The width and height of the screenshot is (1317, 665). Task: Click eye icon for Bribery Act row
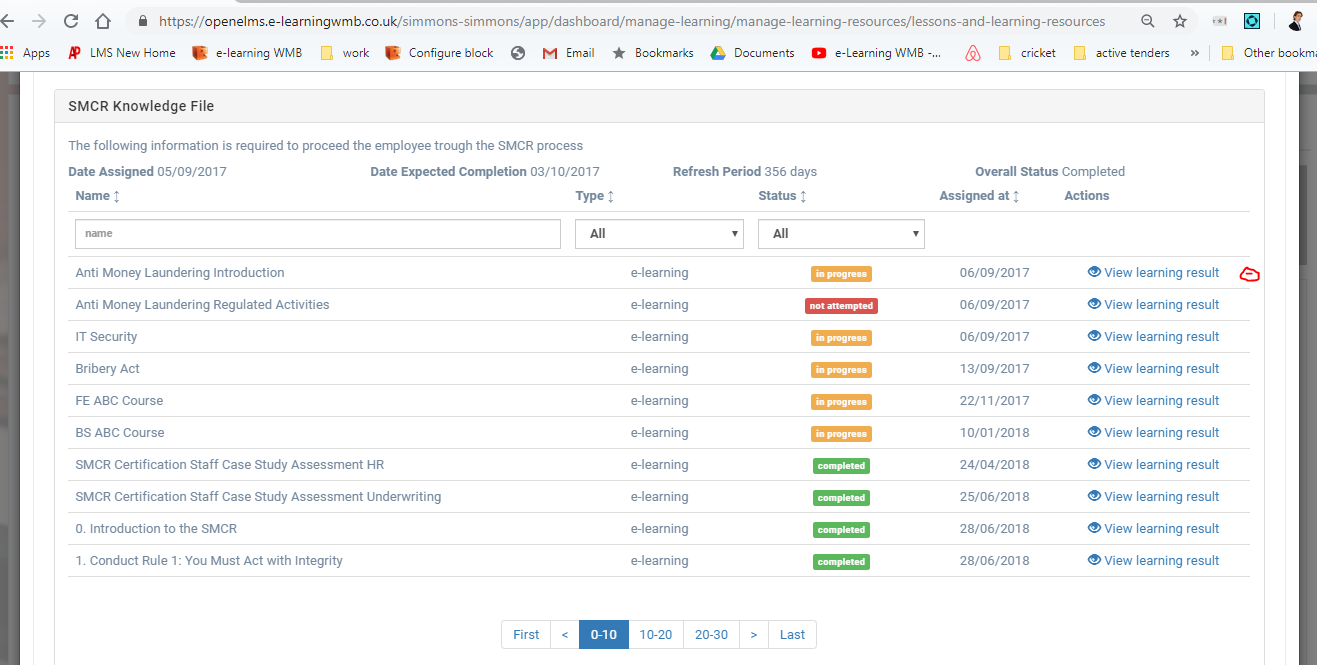click(x=1094, y=368)
